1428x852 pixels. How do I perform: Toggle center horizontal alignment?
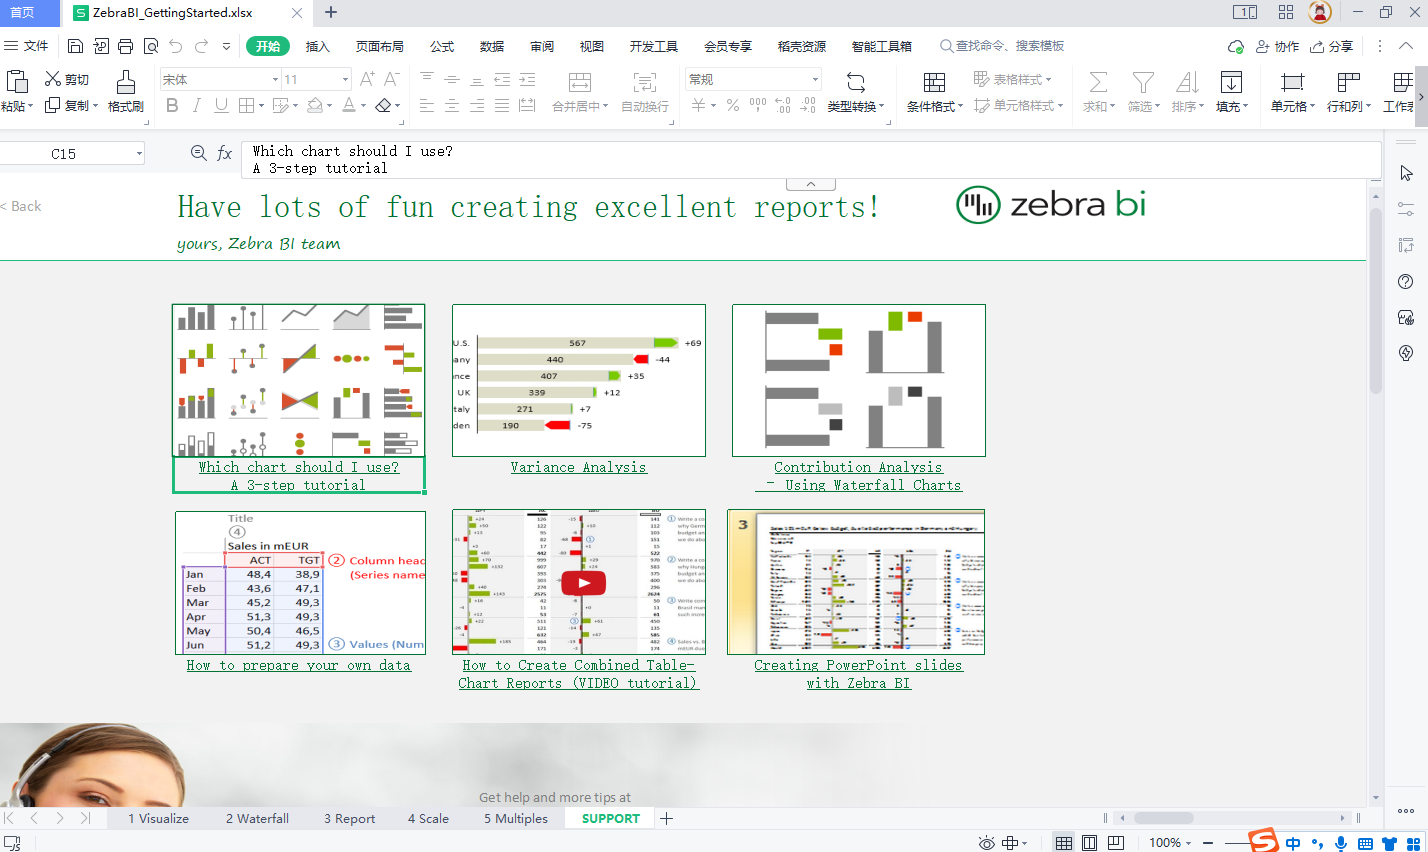pyautogui.click(x=452, y=105)
